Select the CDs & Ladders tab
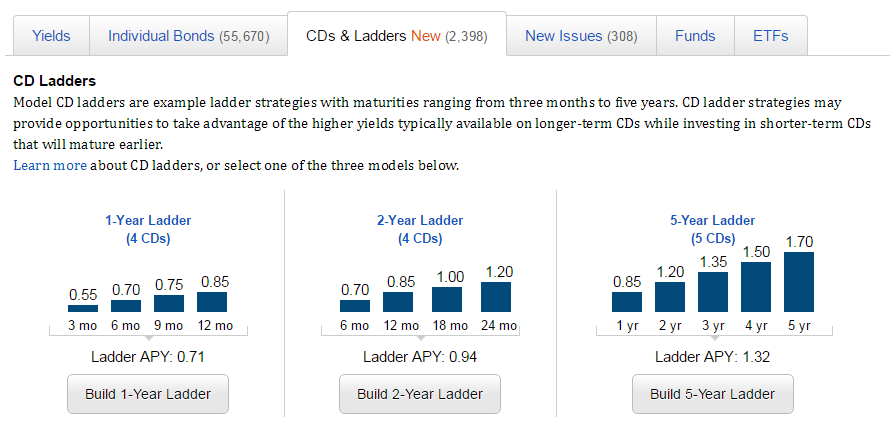The width and height of the screenshot is (895, 435). [x=396, y=36]
